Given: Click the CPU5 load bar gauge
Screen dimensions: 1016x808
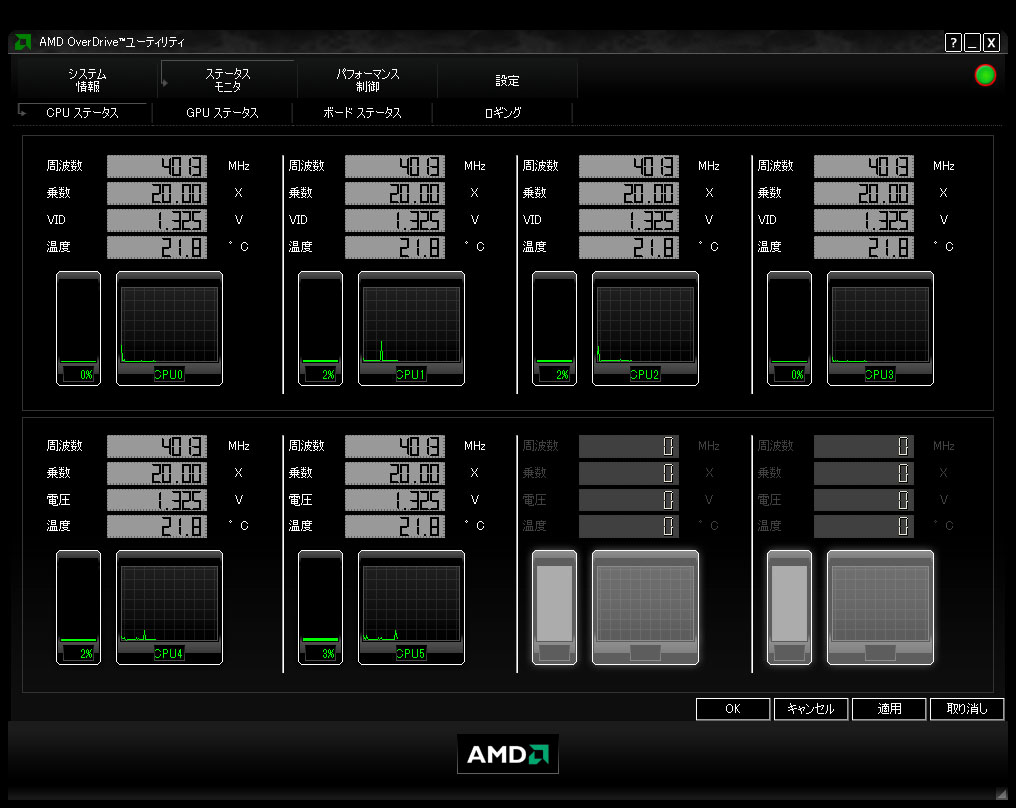Looking at the screenshot, I should (320, 608).
